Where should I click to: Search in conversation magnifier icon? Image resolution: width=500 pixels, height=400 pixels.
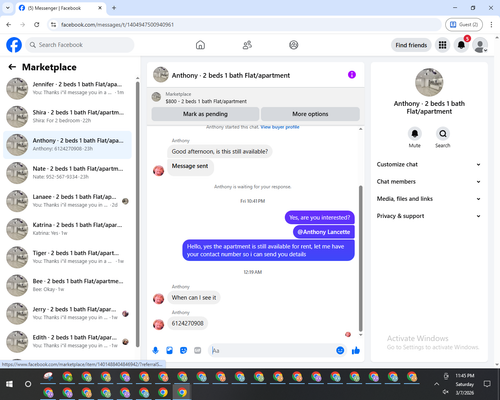tap(443, 134)
